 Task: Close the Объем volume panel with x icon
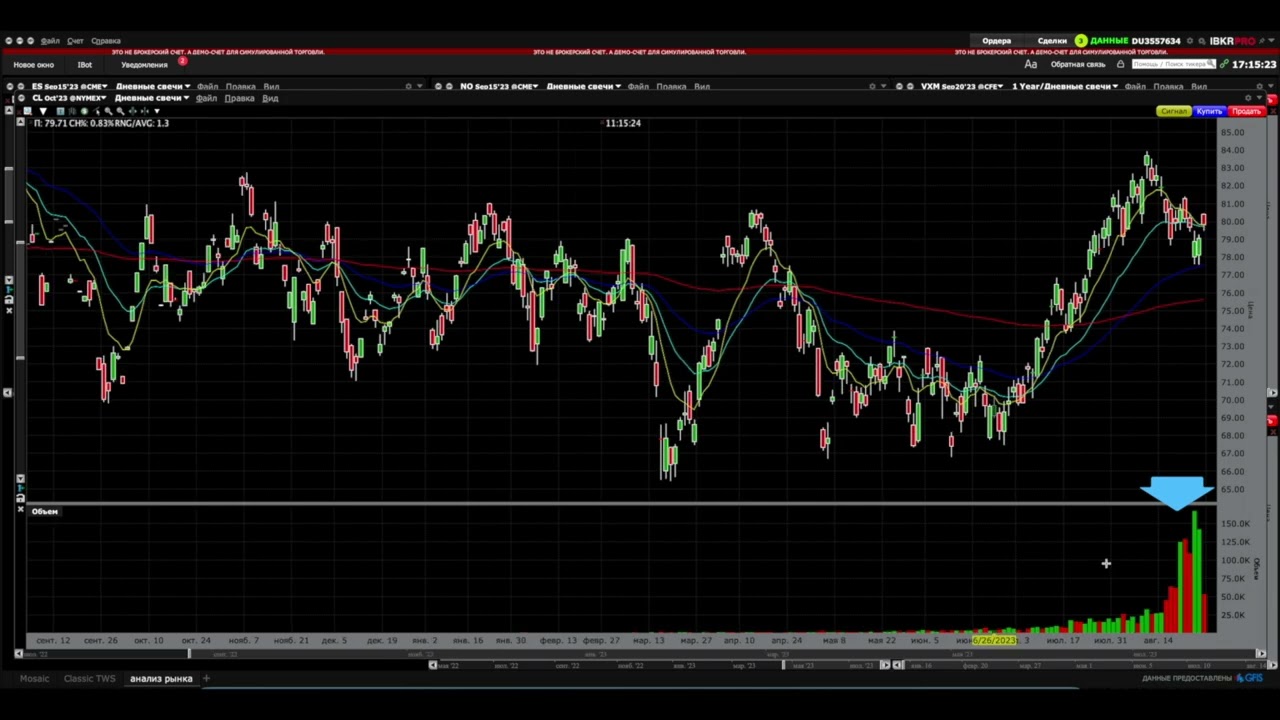[20, 510]
